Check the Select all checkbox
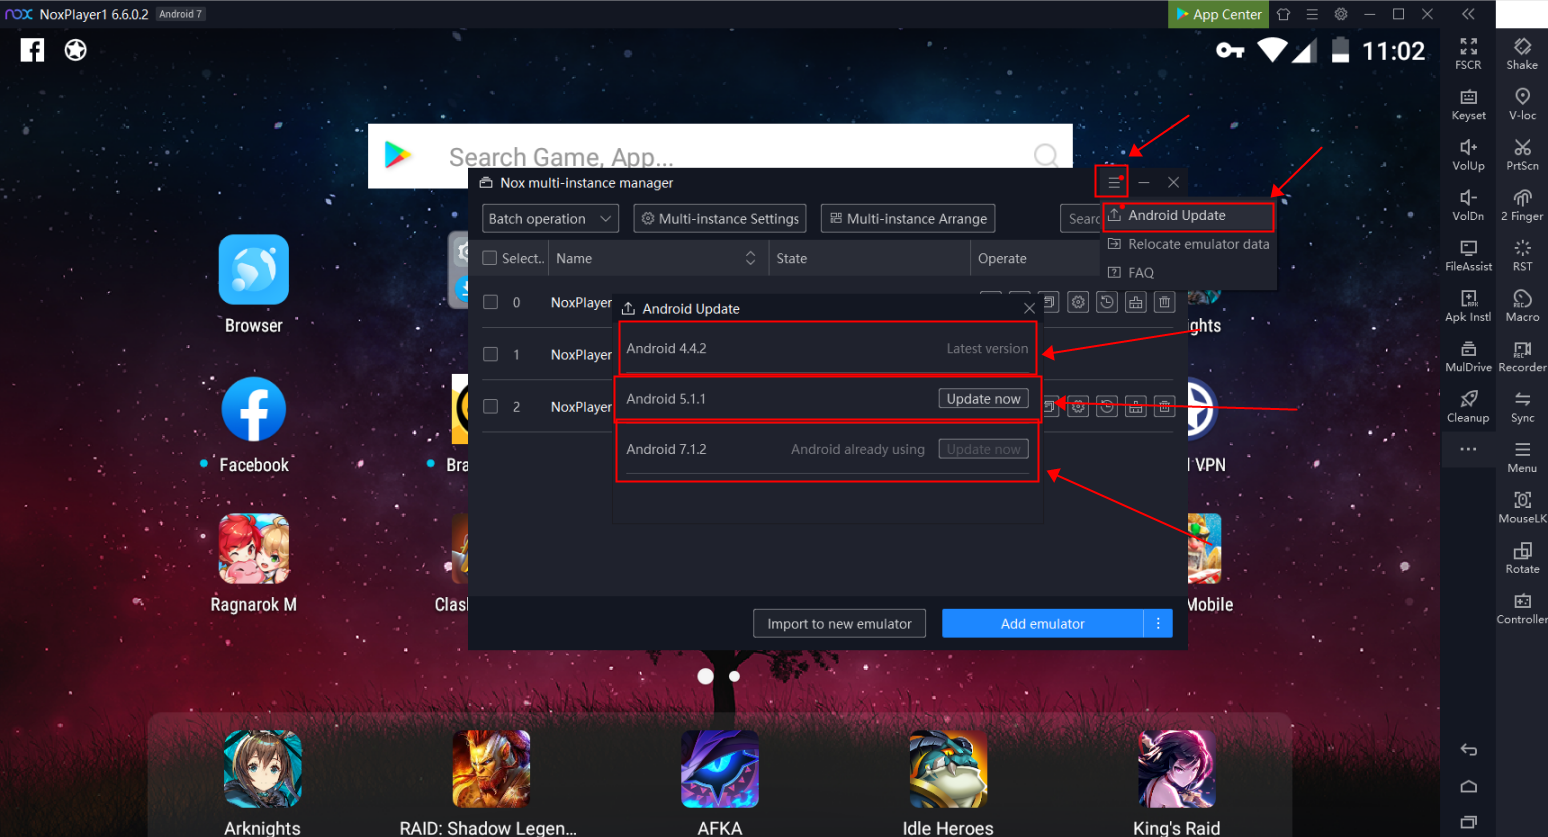The height and width of the screenshot is (837, 1548). (x=490, y=258)
